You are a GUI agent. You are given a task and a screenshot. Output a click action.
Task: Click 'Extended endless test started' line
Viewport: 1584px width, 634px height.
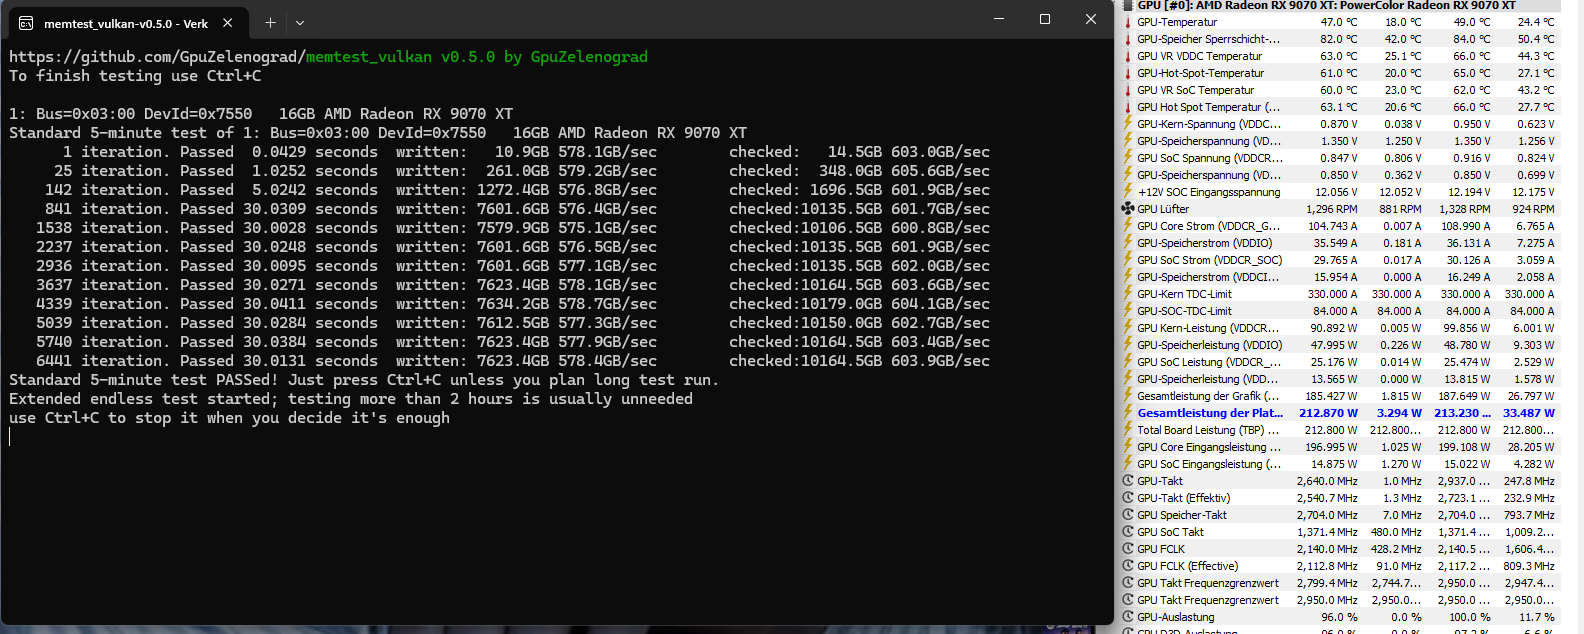click(351, 399)
